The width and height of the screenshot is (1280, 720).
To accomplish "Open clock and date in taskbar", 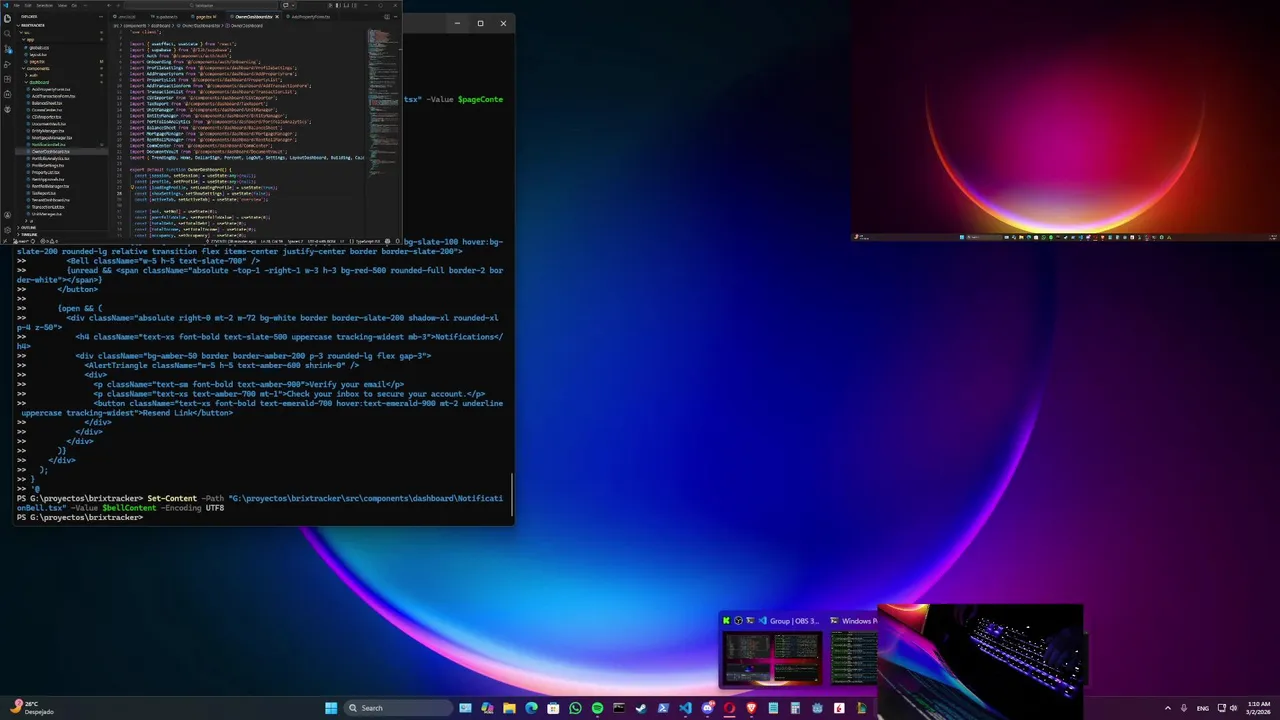I will coord(1260,708).
